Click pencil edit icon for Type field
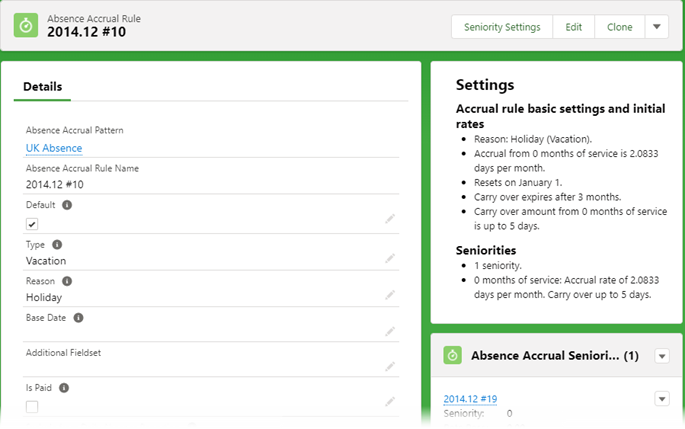Image resolution: width=685 pixels, height=429 pixels. [390, 258]
